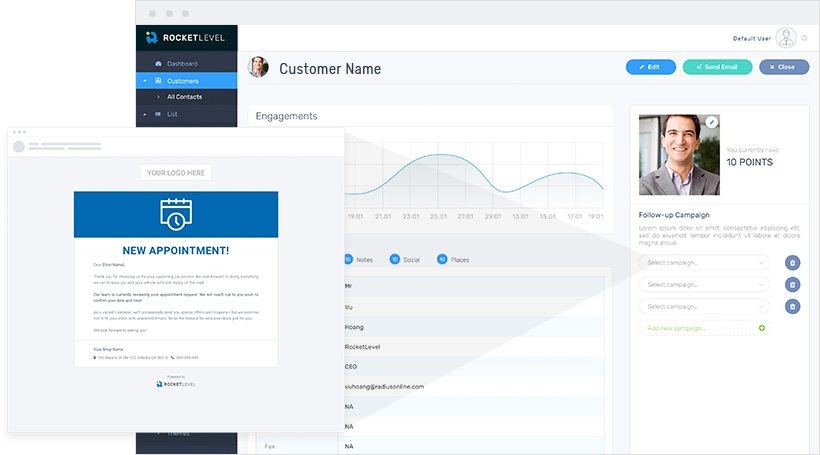Open the first Select campaign dropdown
This screenshot has height=455, width=820.
tap(704, 263)
